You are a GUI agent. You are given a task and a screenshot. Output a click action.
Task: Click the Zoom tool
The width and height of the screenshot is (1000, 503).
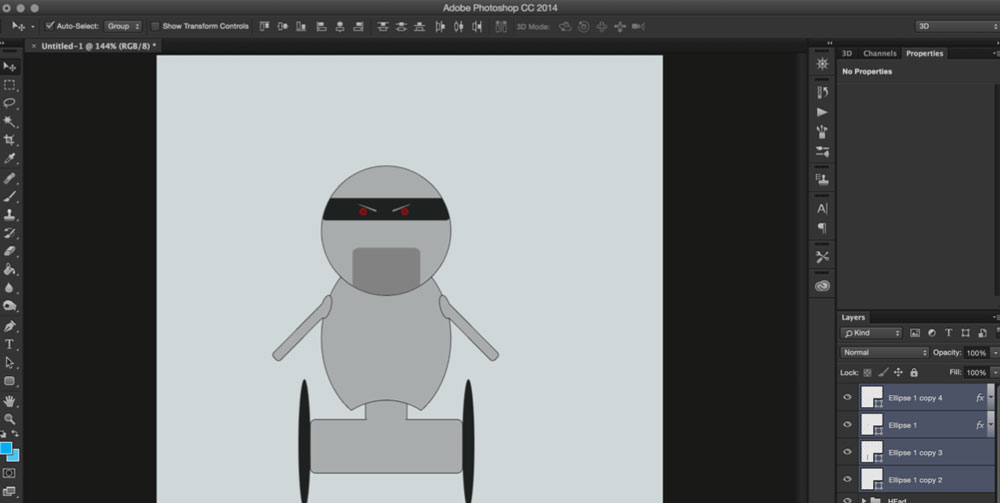(10, 418)
